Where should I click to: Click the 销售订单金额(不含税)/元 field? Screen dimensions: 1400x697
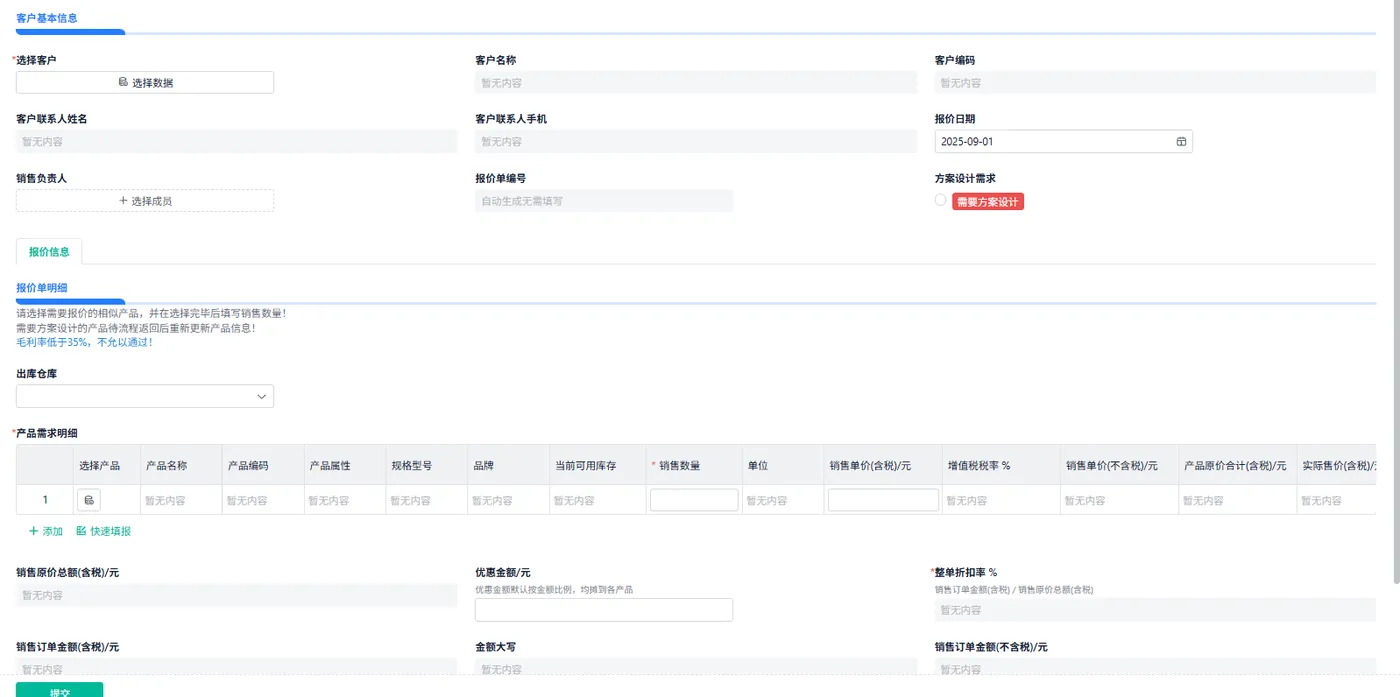(1155, 669)
